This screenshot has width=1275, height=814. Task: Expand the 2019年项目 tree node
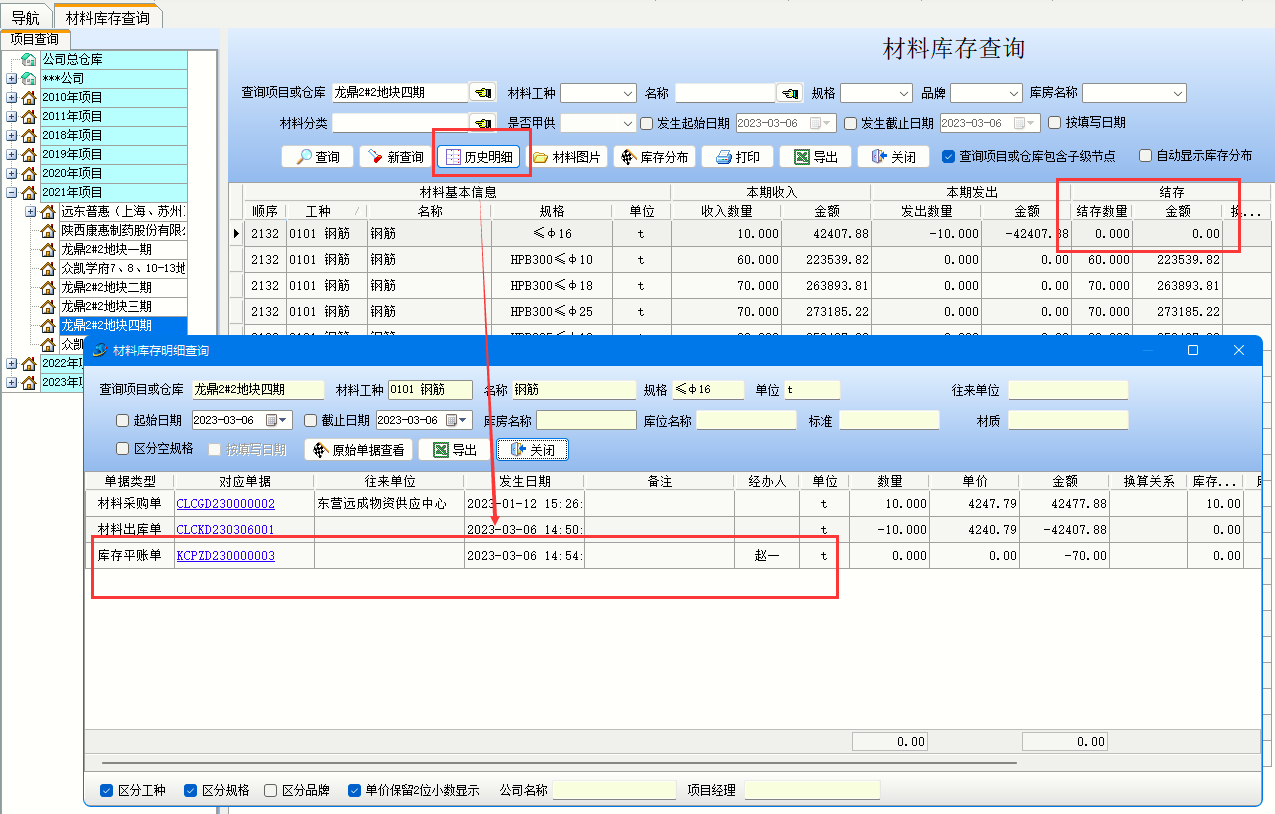[x=11, y=154]
